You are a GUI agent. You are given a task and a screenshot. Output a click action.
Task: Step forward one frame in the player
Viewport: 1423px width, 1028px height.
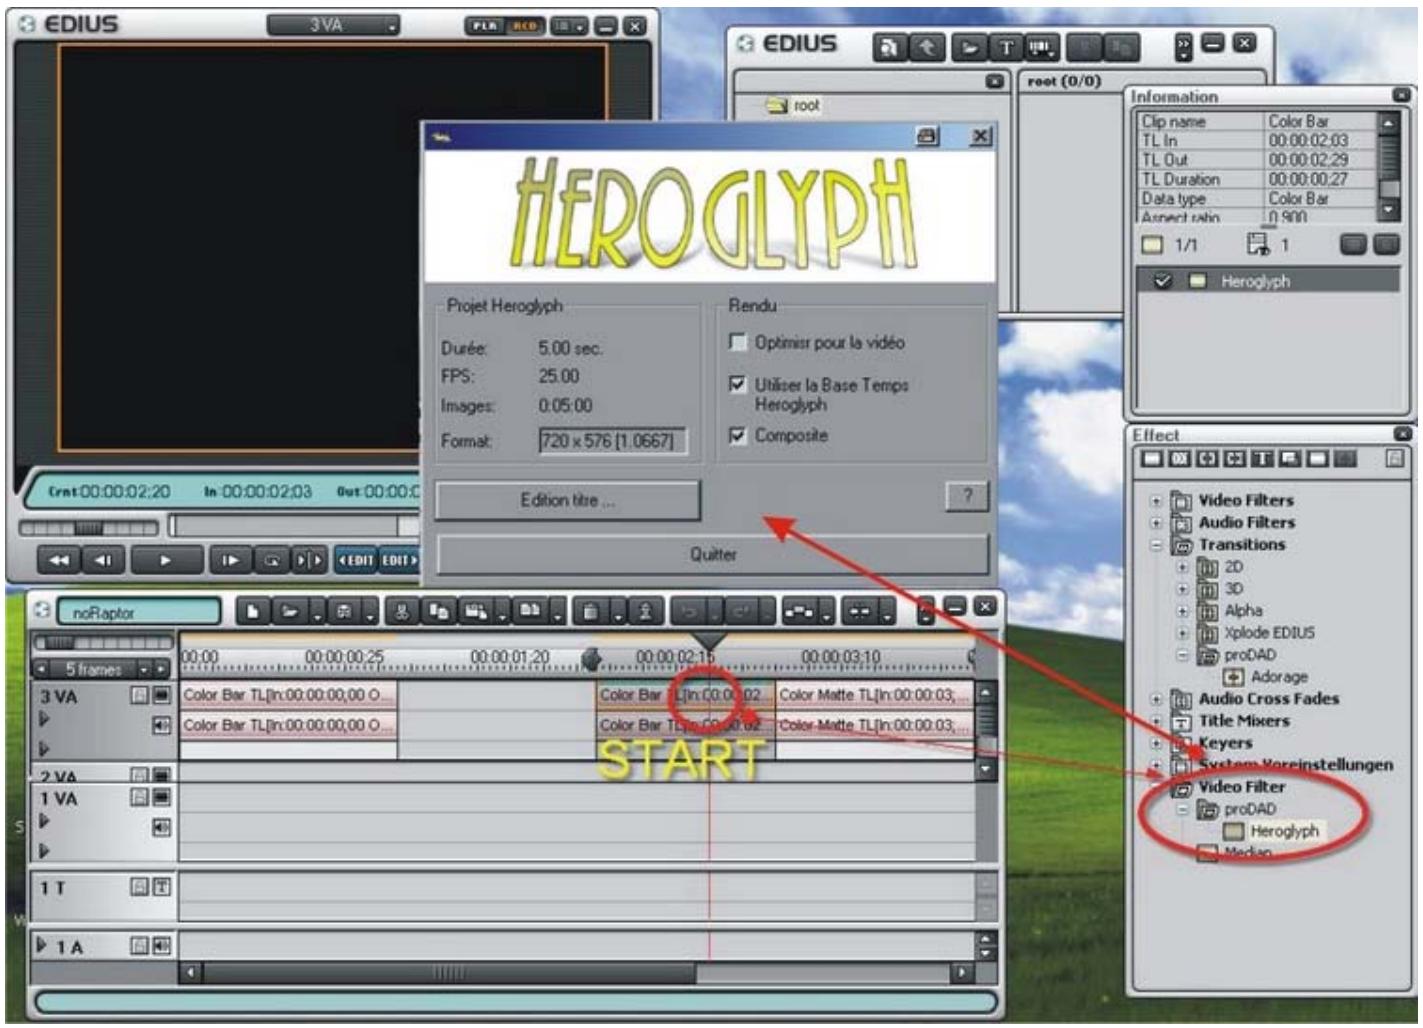[230, 560]
